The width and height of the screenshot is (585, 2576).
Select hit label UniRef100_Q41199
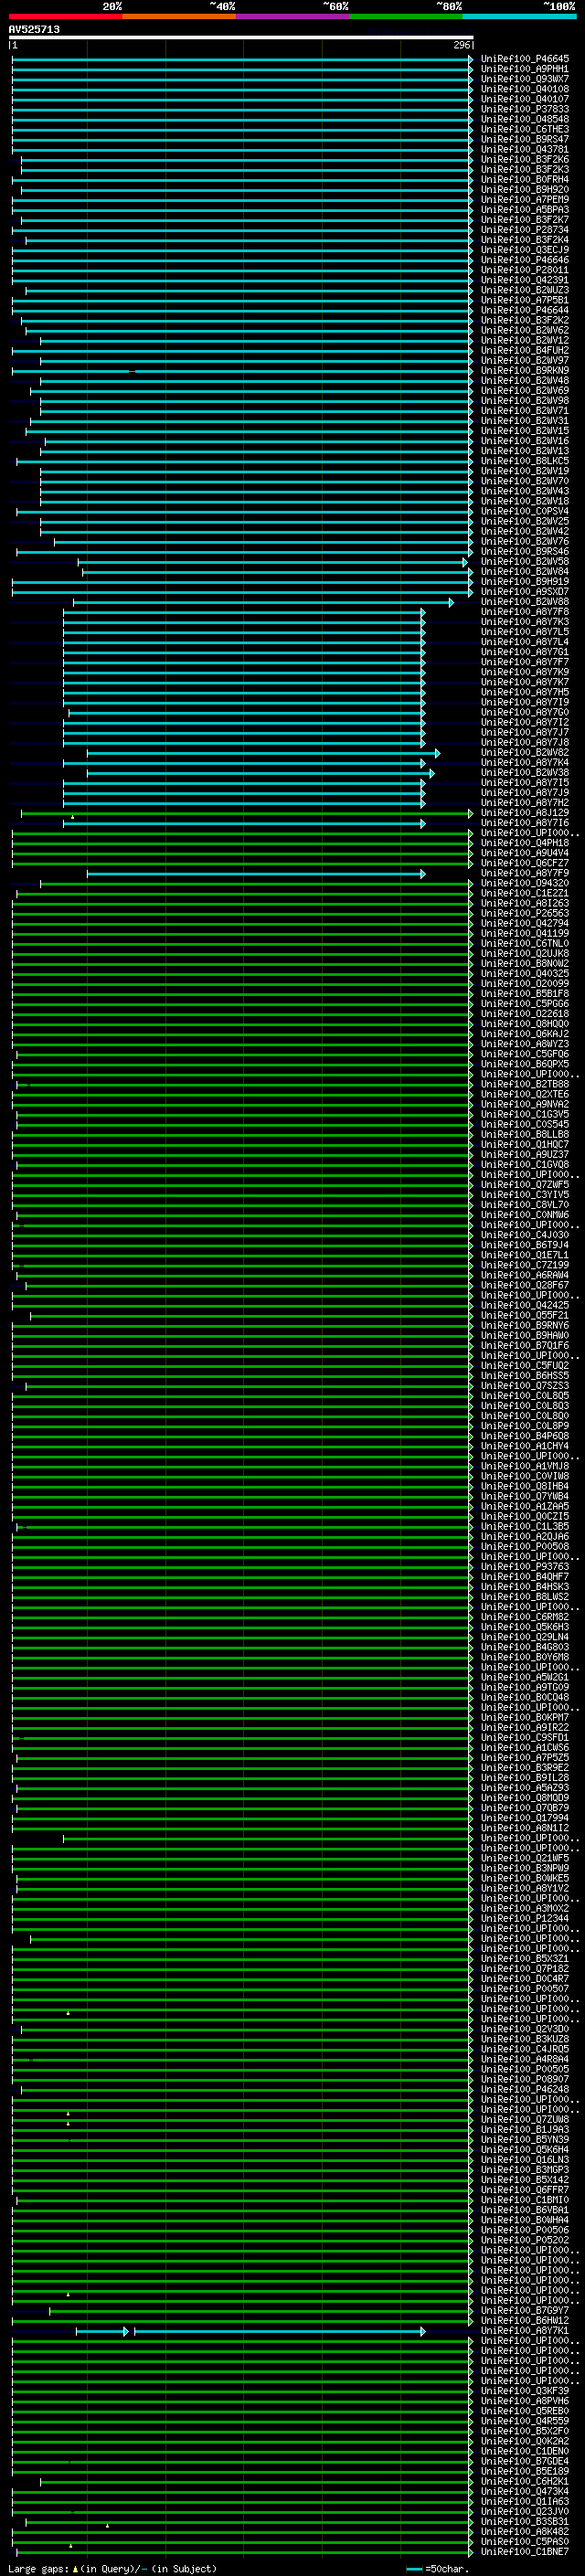click(525, 934)
